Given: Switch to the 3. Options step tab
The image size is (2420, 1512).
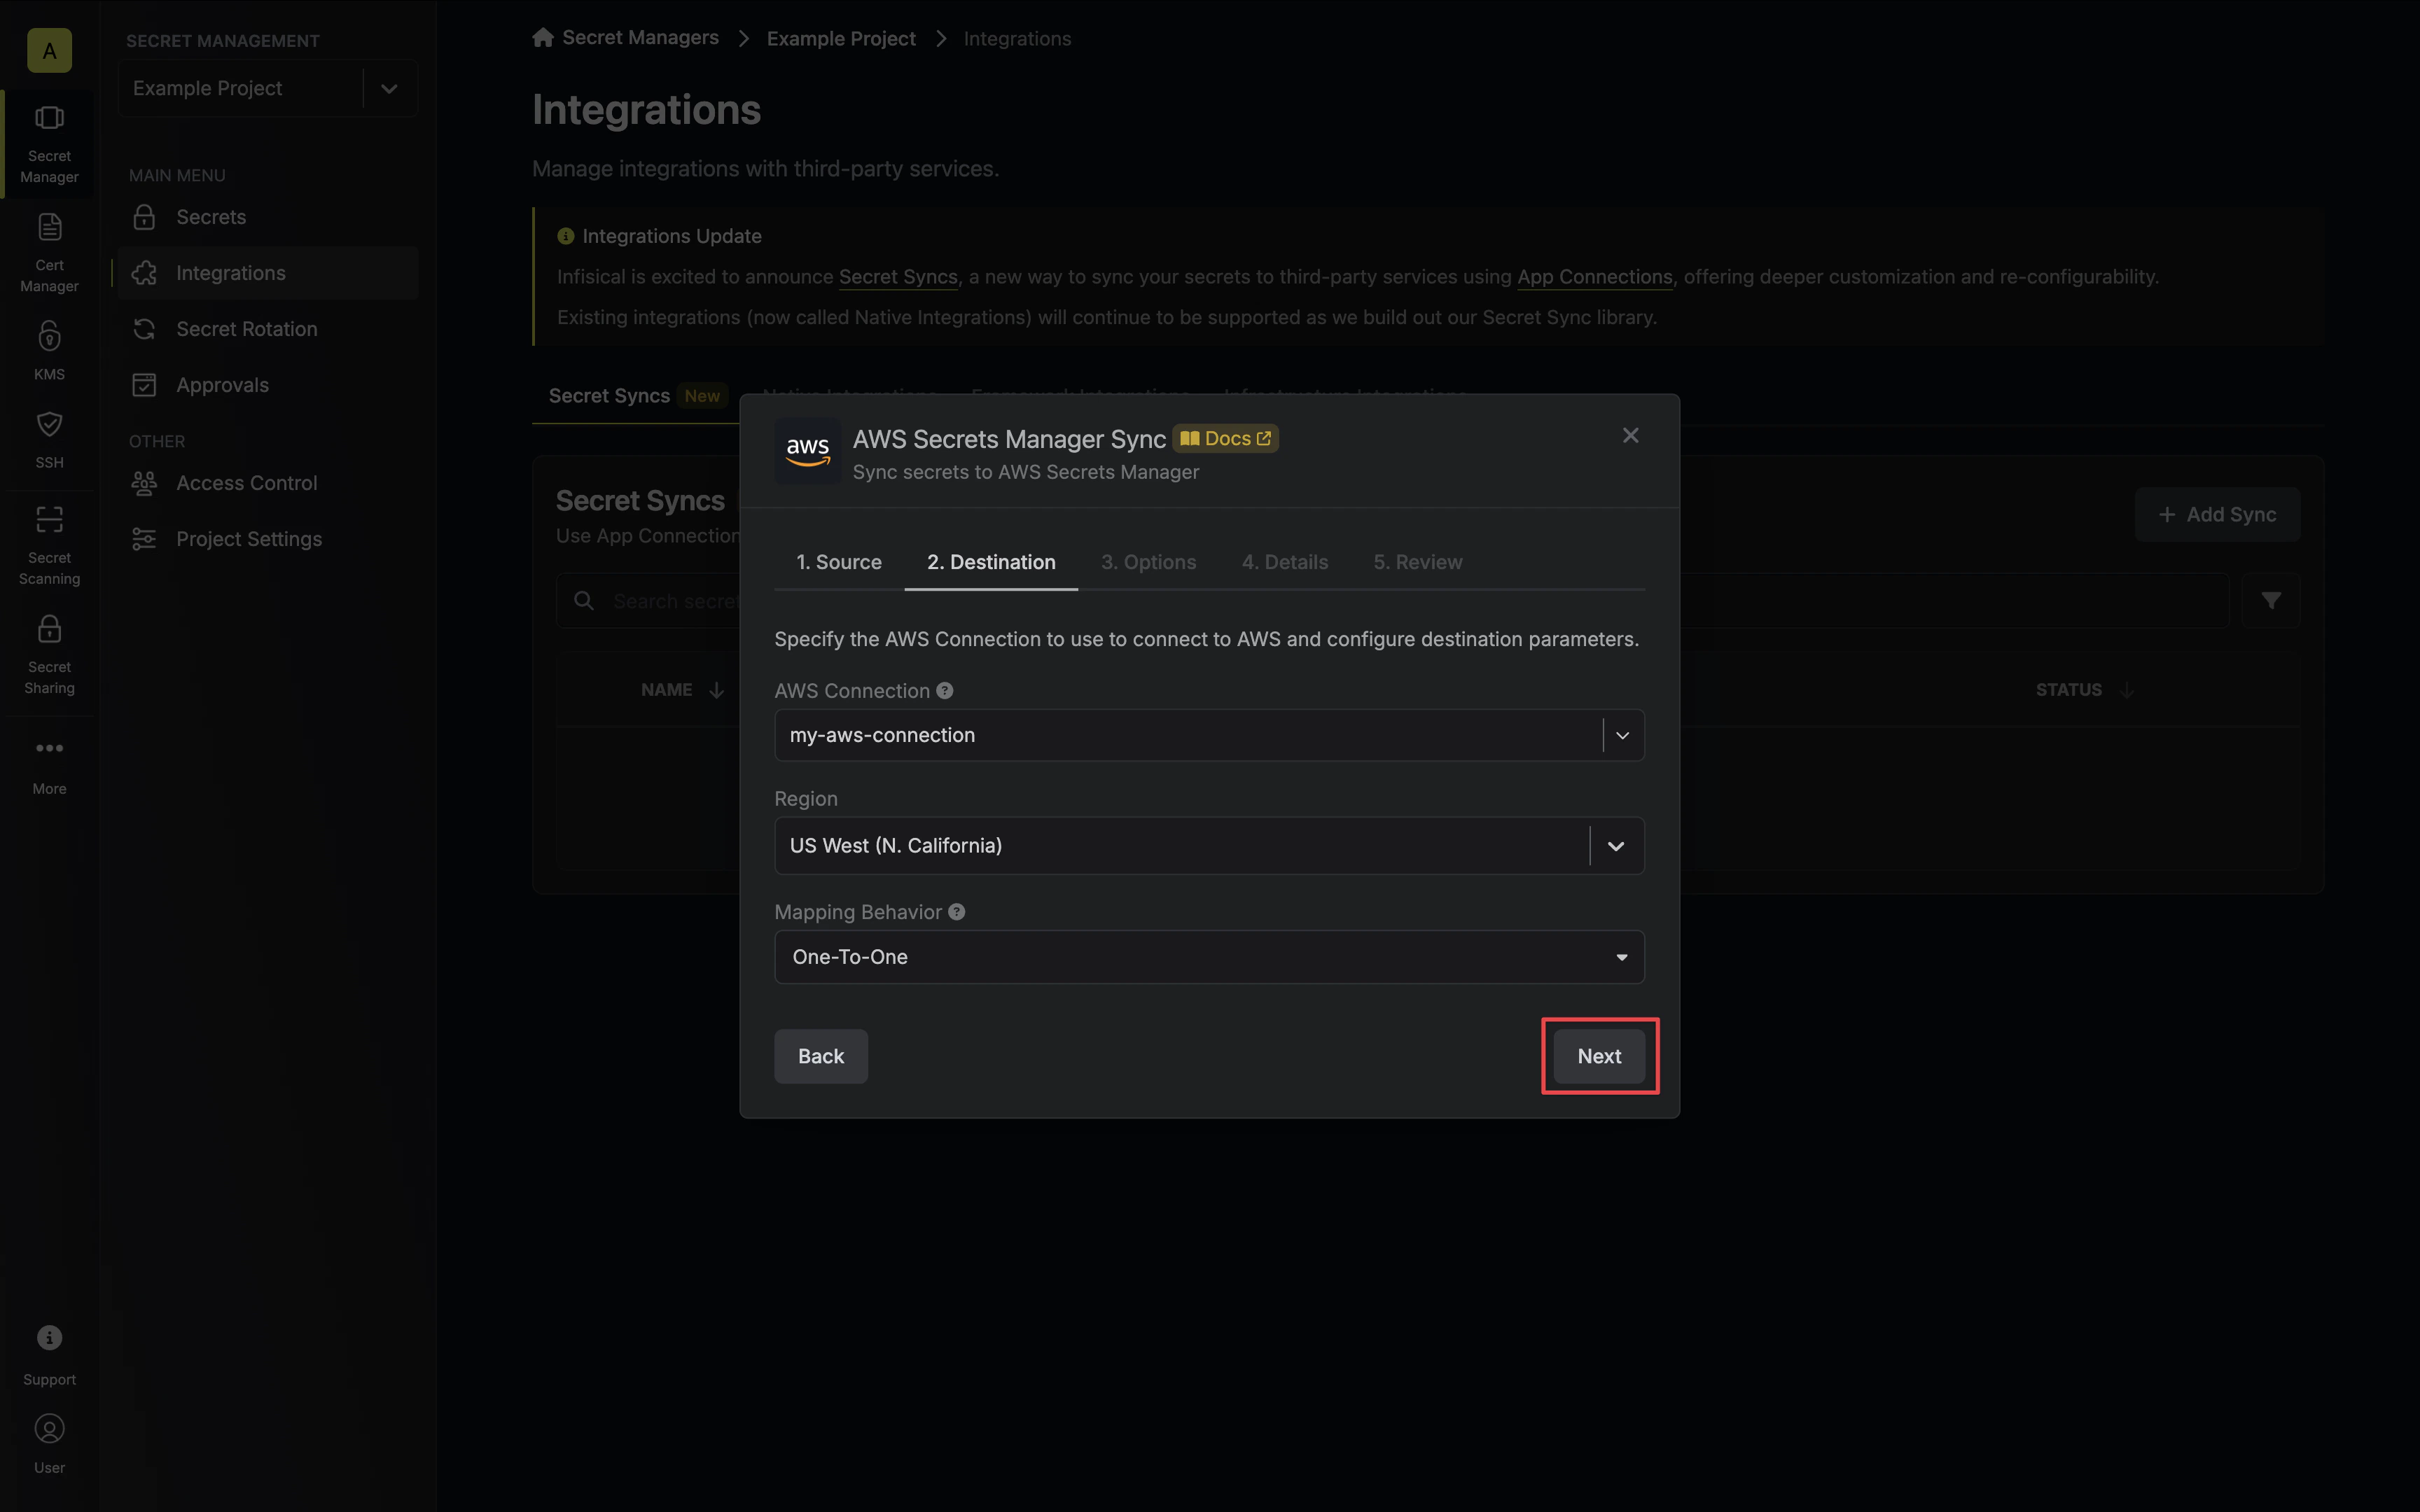Looking at the screenshot, I should coord(1149,562).
